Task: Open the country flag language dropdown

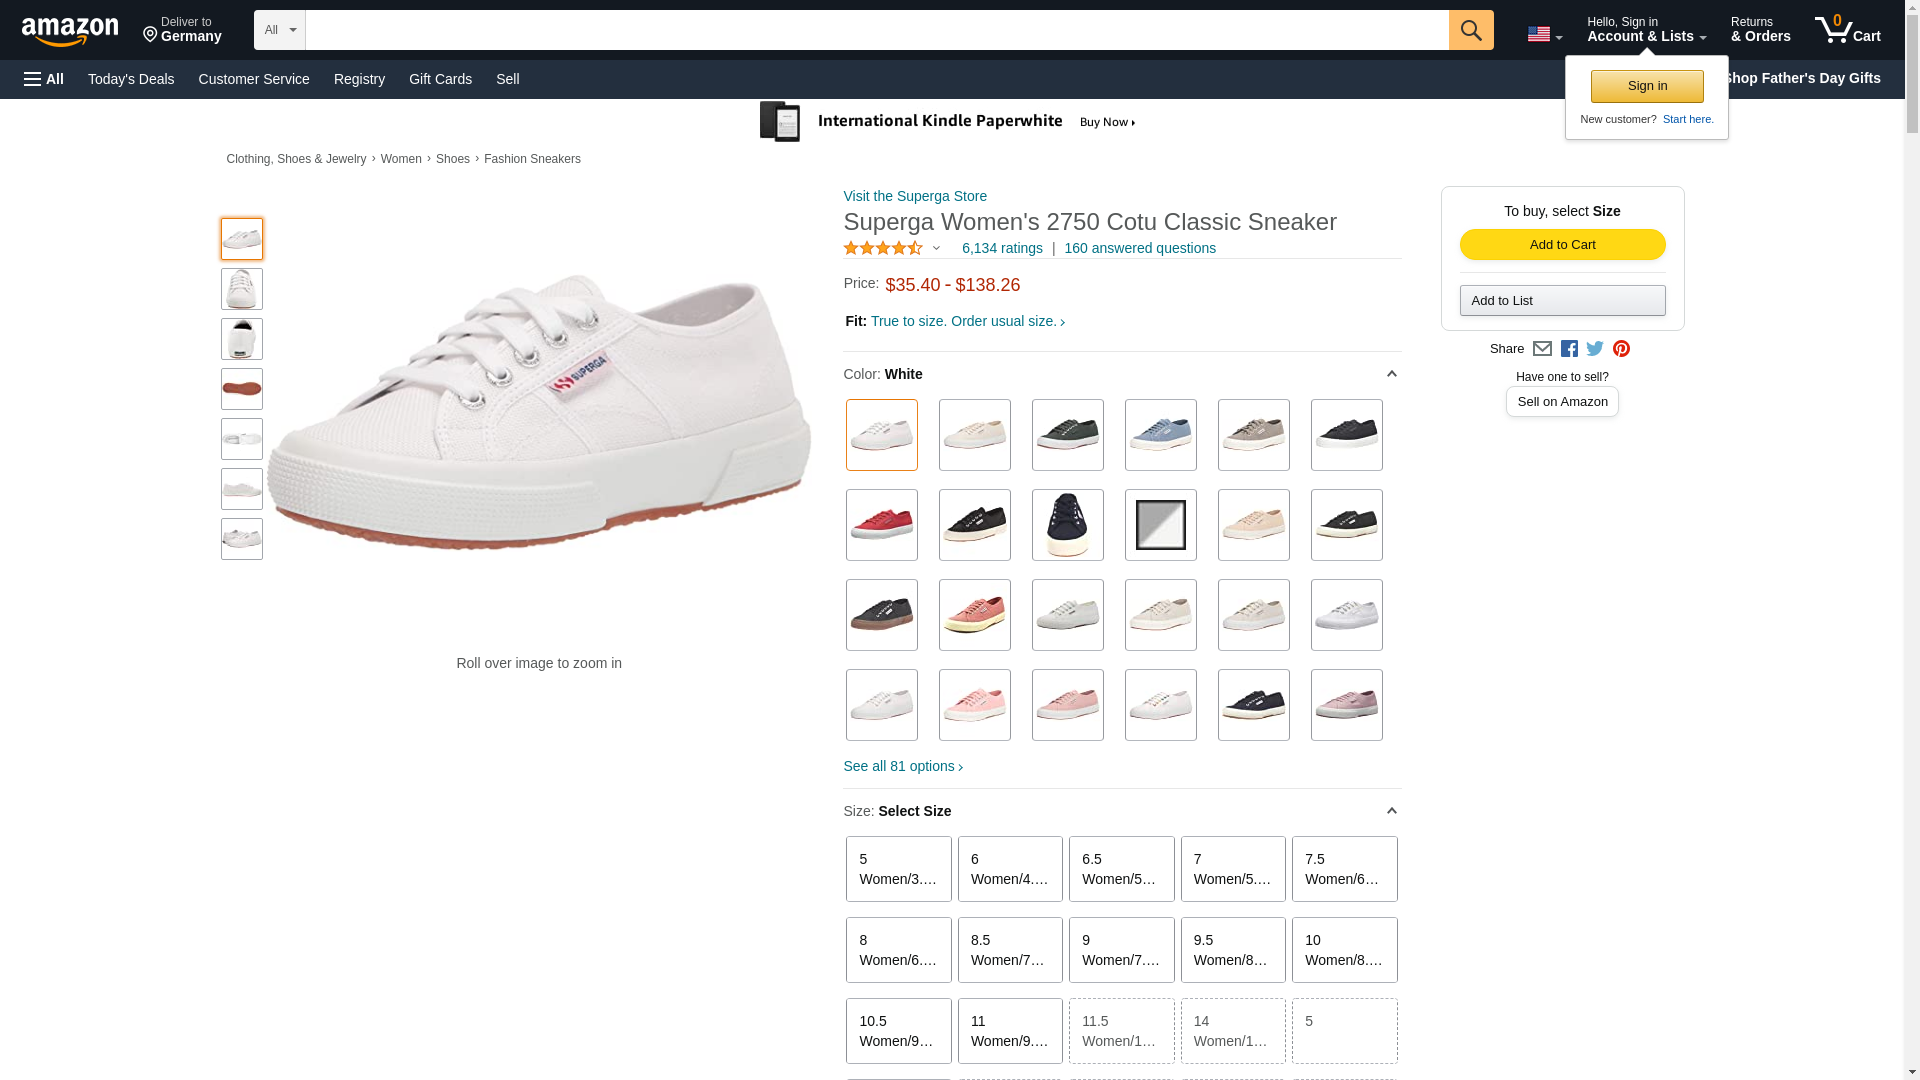Action: pos(1544,35)
